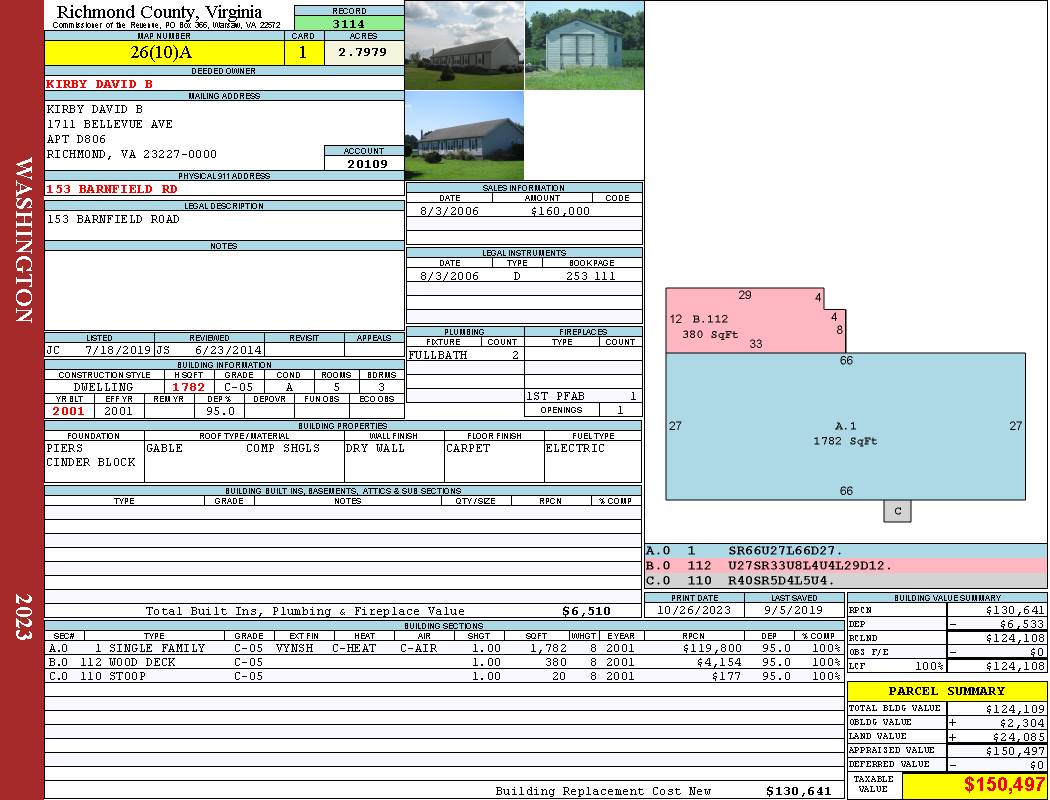Click the DEP value $6,533
This screenshot has height=800, width=1050.
(x=1022, y=624)
